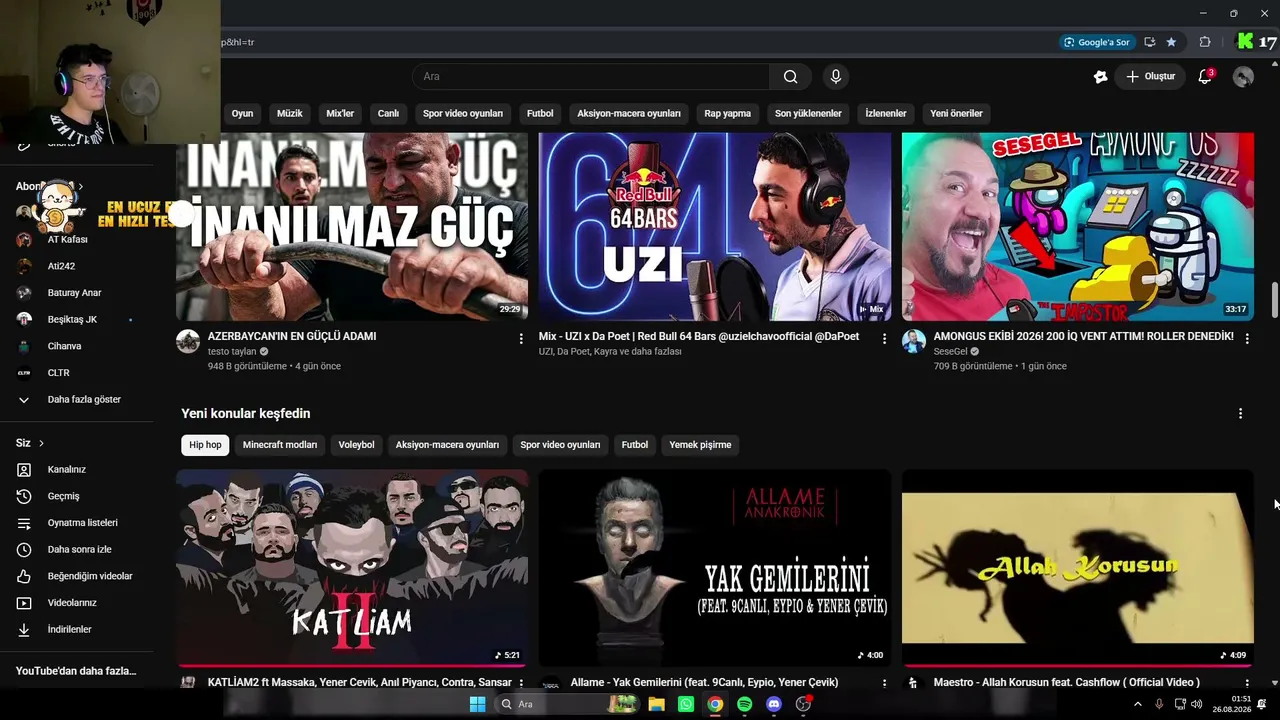Show hidden system tray icons
The height and width of the screenshot is (720, 1280).
[x=1137, y=704]
